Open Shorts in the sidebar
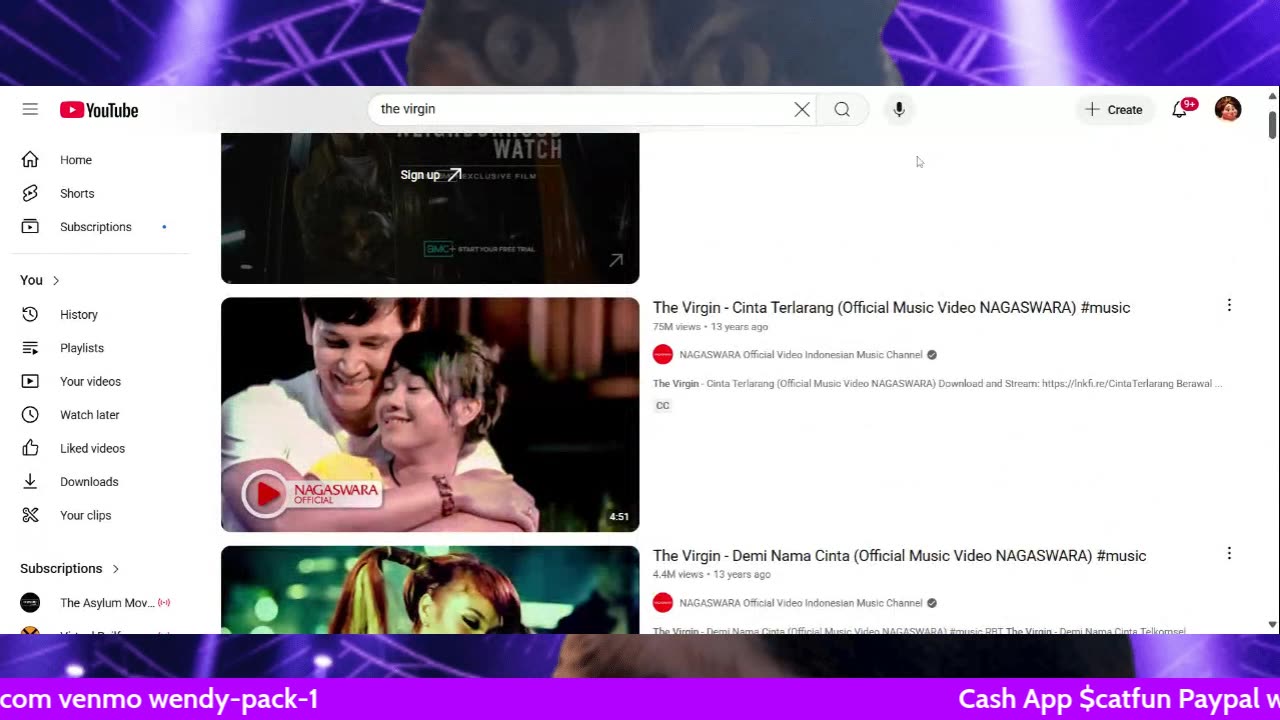The height and width of the screenshot is (720, 1280). (x=77, y=194)
